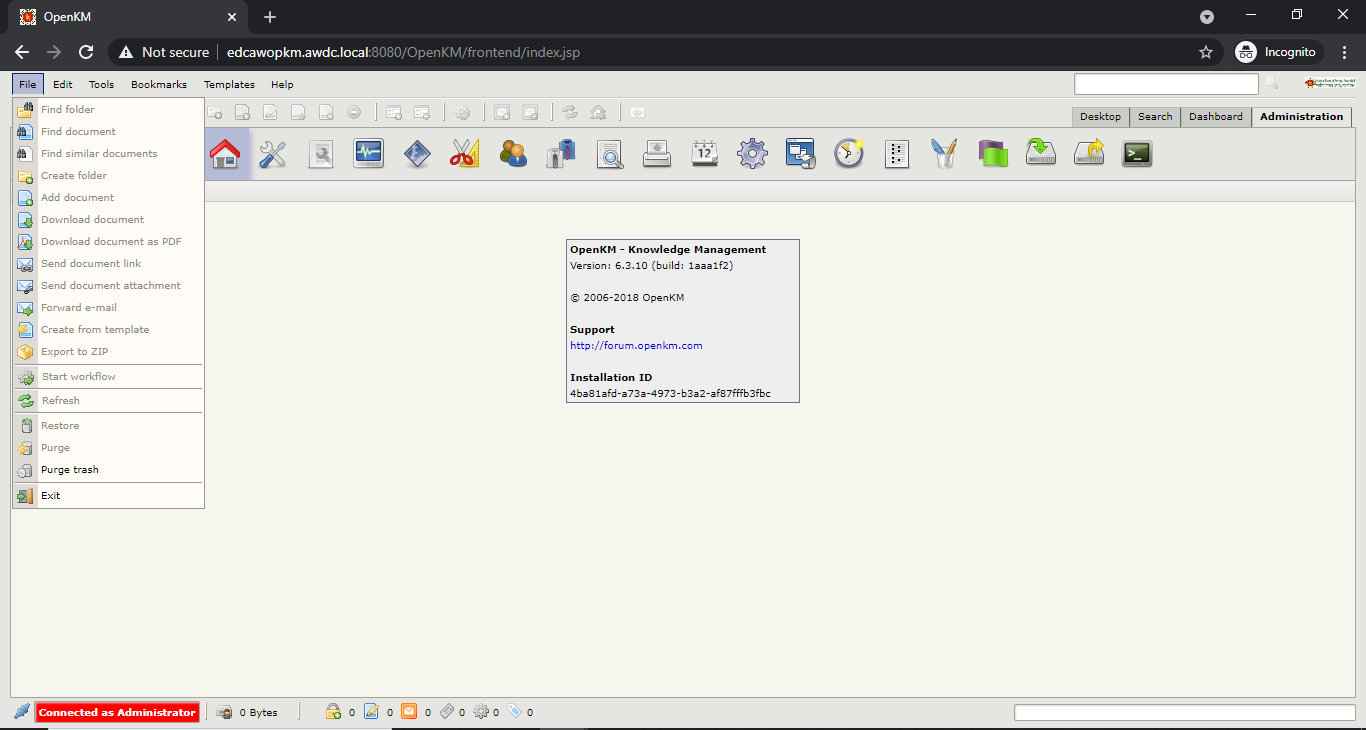Open the Bookmarks menu

[159, 85]
